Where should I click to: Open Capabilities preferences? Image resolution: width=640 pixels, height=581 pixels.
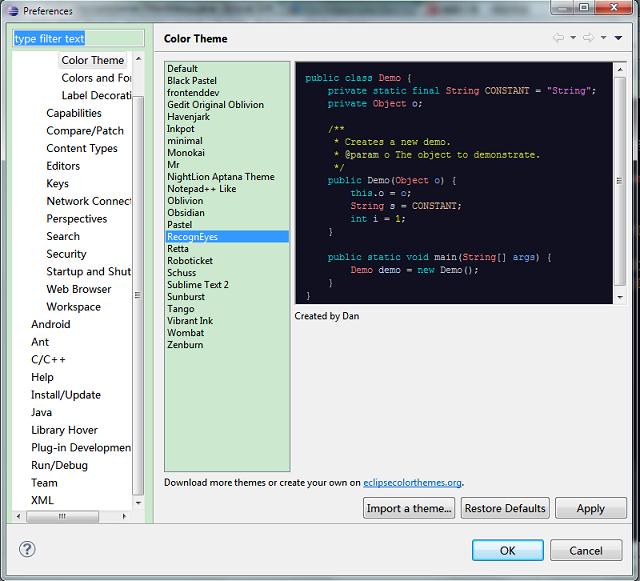[x=74, y=113]
